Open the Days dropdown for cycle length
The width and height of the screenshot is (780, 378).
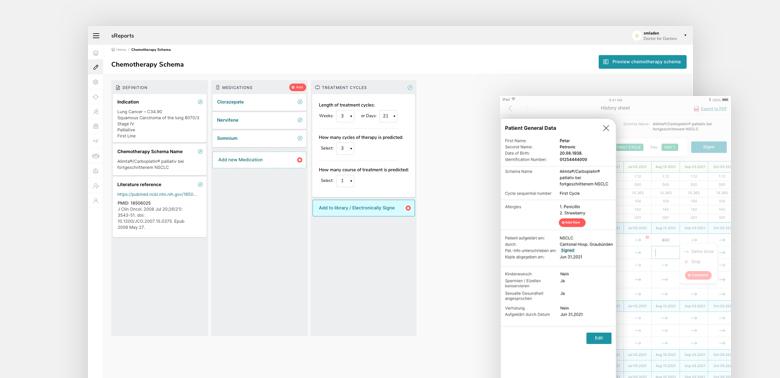tap(388, 116)
